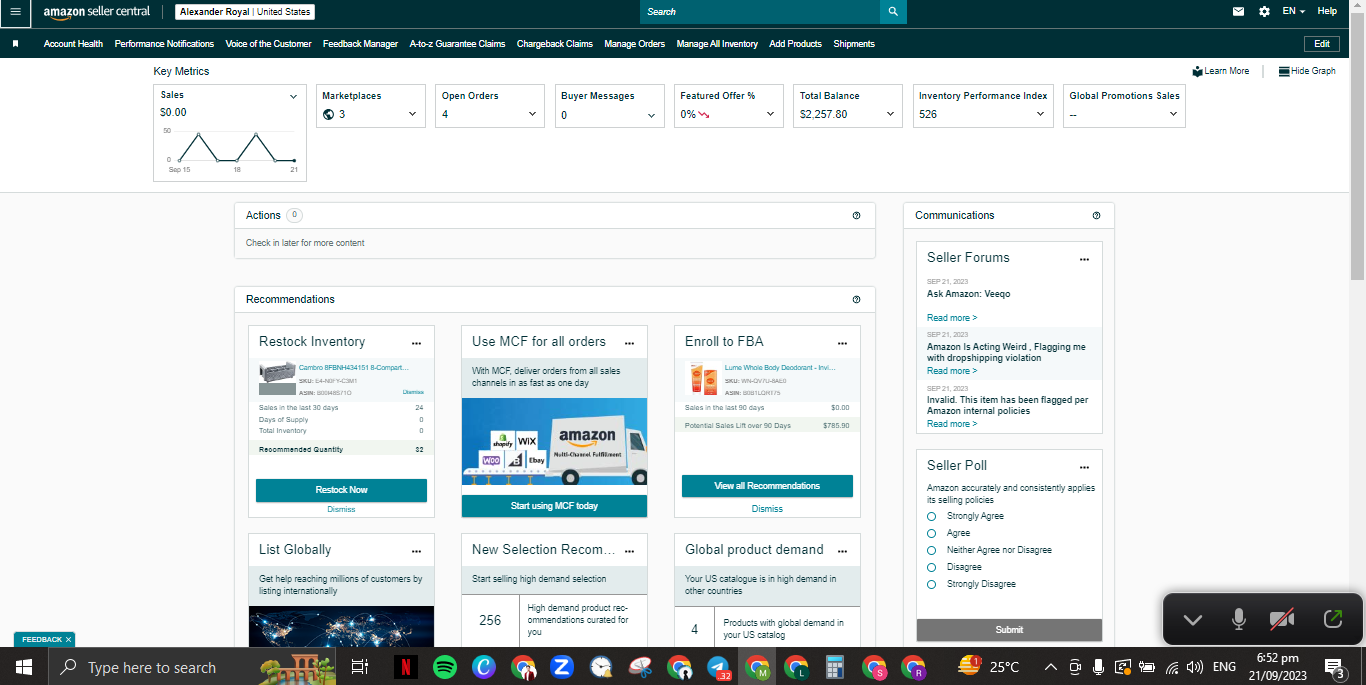
Task: Open Account Health menu item
Action: (x=73, y=44)
